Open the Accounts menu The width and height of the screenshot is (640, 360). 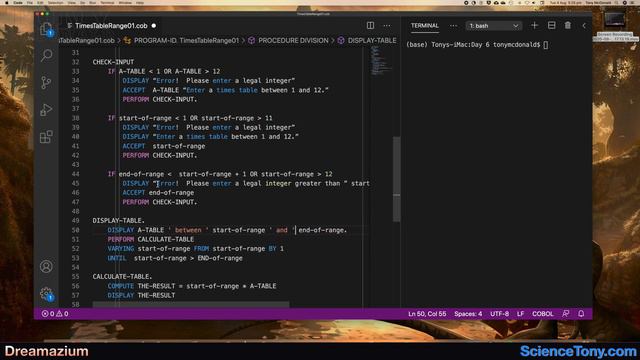(46, 267)
